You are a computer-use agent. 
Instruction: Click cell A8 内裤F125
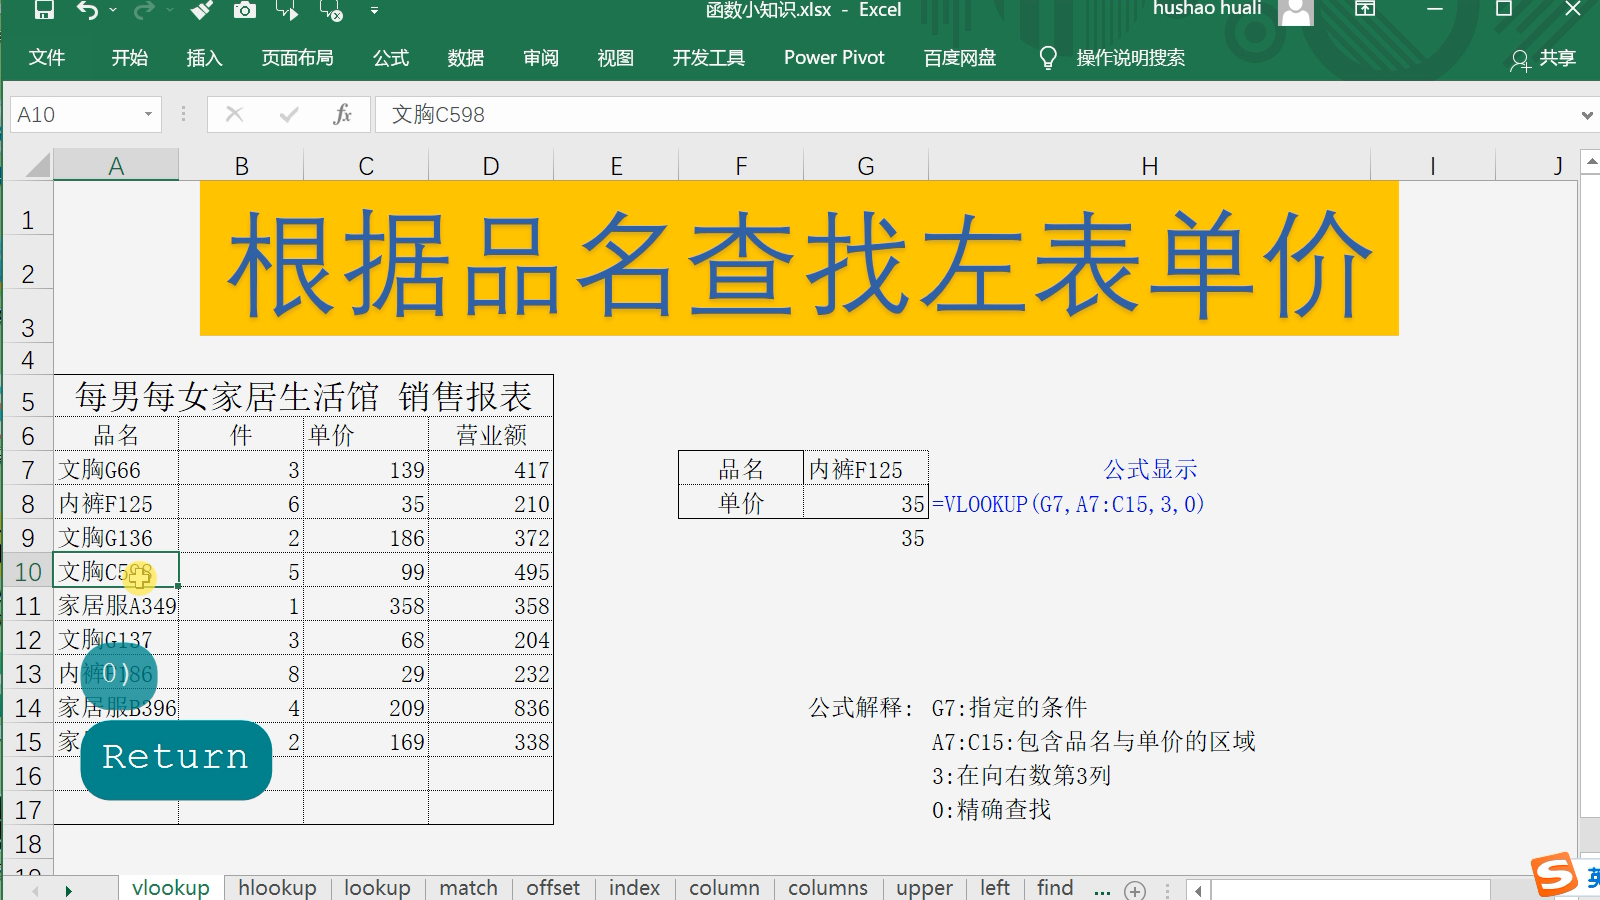point(116,504)
